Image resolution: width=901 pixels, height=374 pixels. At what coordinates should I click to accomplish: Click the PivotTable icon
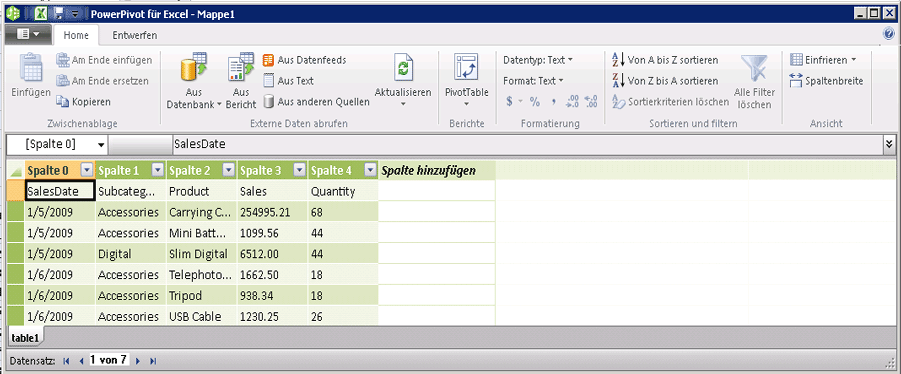466,68
